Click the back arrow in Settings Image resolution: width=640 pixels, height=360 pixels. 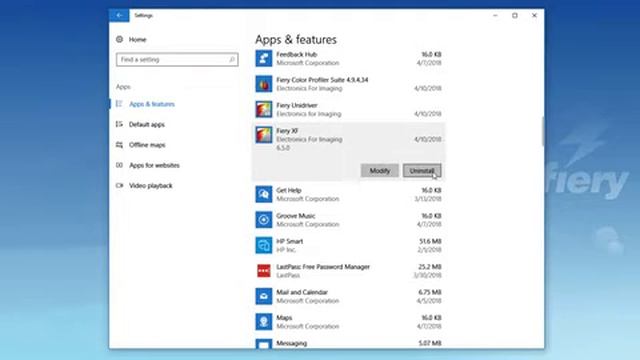119,15
